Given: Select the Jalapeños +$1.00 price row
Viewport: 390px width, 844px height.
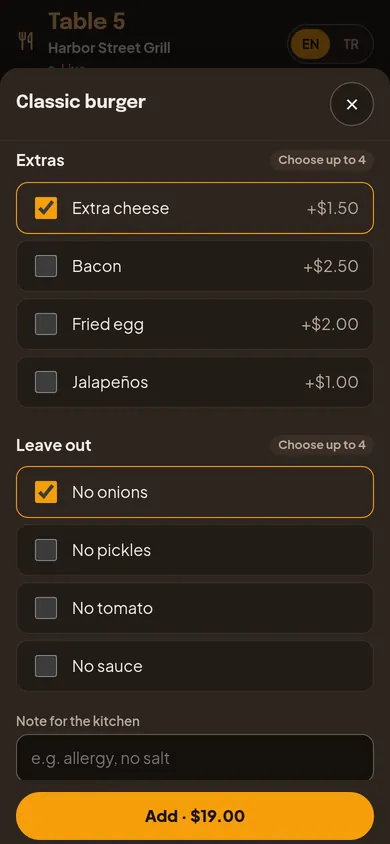Looking at the screenshot, I should click(x=195, y=382).
